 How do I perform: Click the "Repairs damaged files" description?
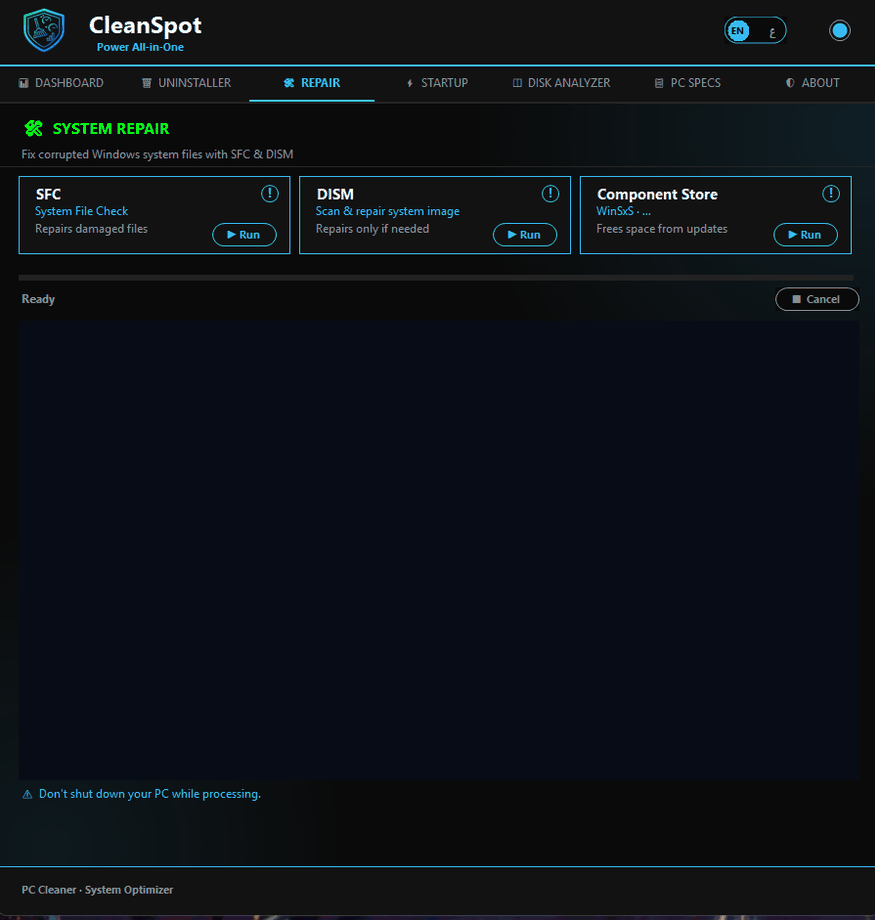click(91, 229)
